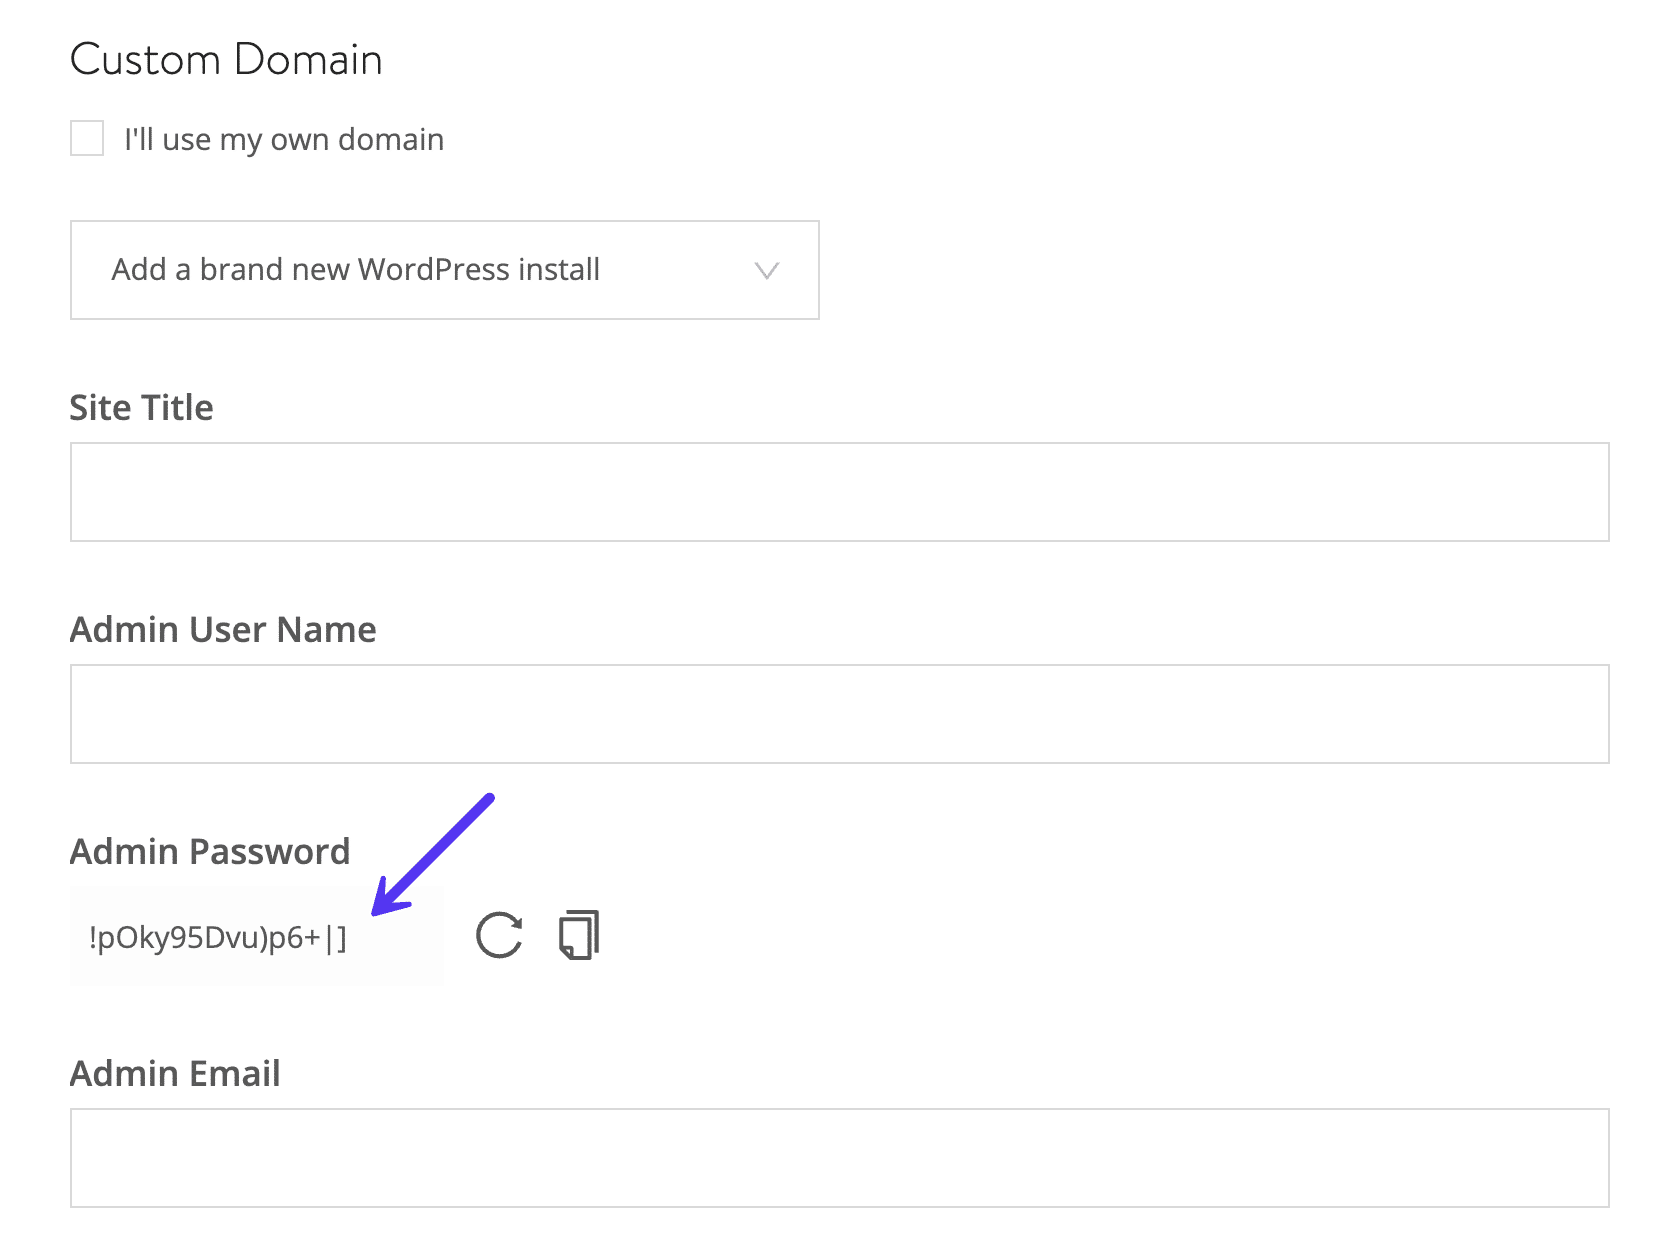1678x1234 pixels.
Task: Select the generated password text field
Action: (x=256, y=936)
